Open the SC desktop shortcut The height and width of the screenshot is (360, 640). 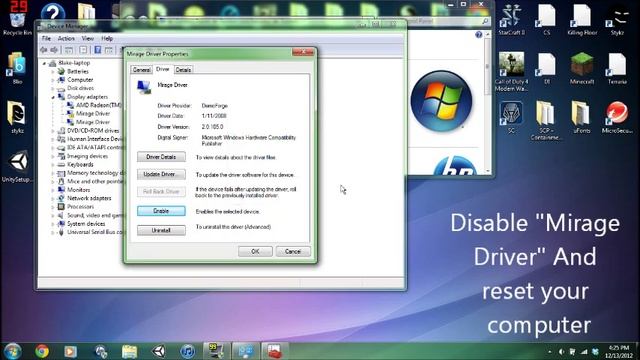(511, 117)
